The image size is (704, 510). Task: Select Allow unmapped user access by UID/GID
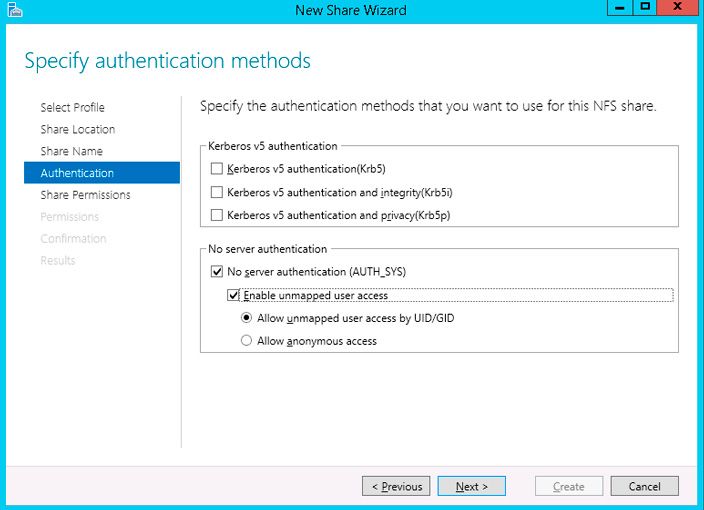[246, 318]
